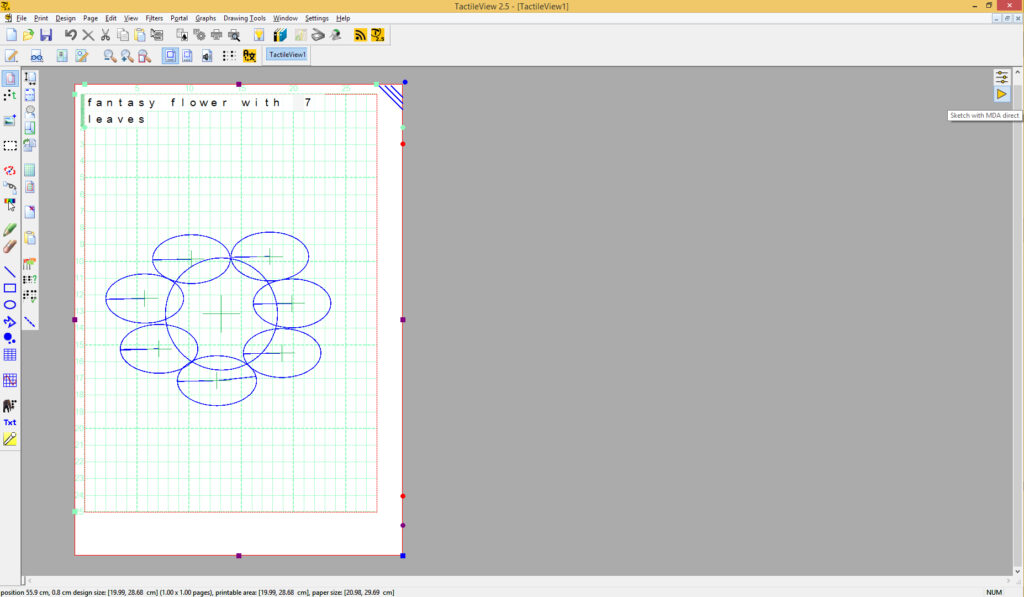The width and height of the screenshot is (1024, 597).
Task: Click the 'fantasy flower with 7' text label
Action: pyautogui.click(x=199, y=103)
